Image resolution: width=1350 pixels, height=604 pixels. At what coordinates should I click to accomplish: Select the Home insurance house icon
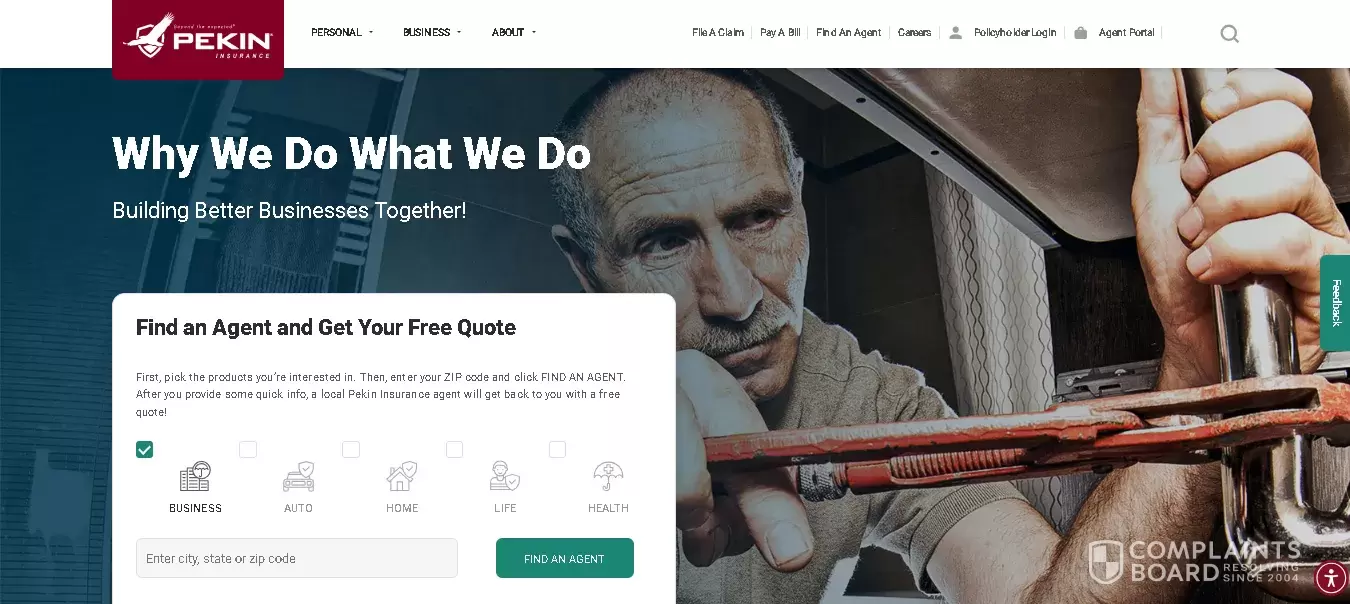tap(402, 476)
